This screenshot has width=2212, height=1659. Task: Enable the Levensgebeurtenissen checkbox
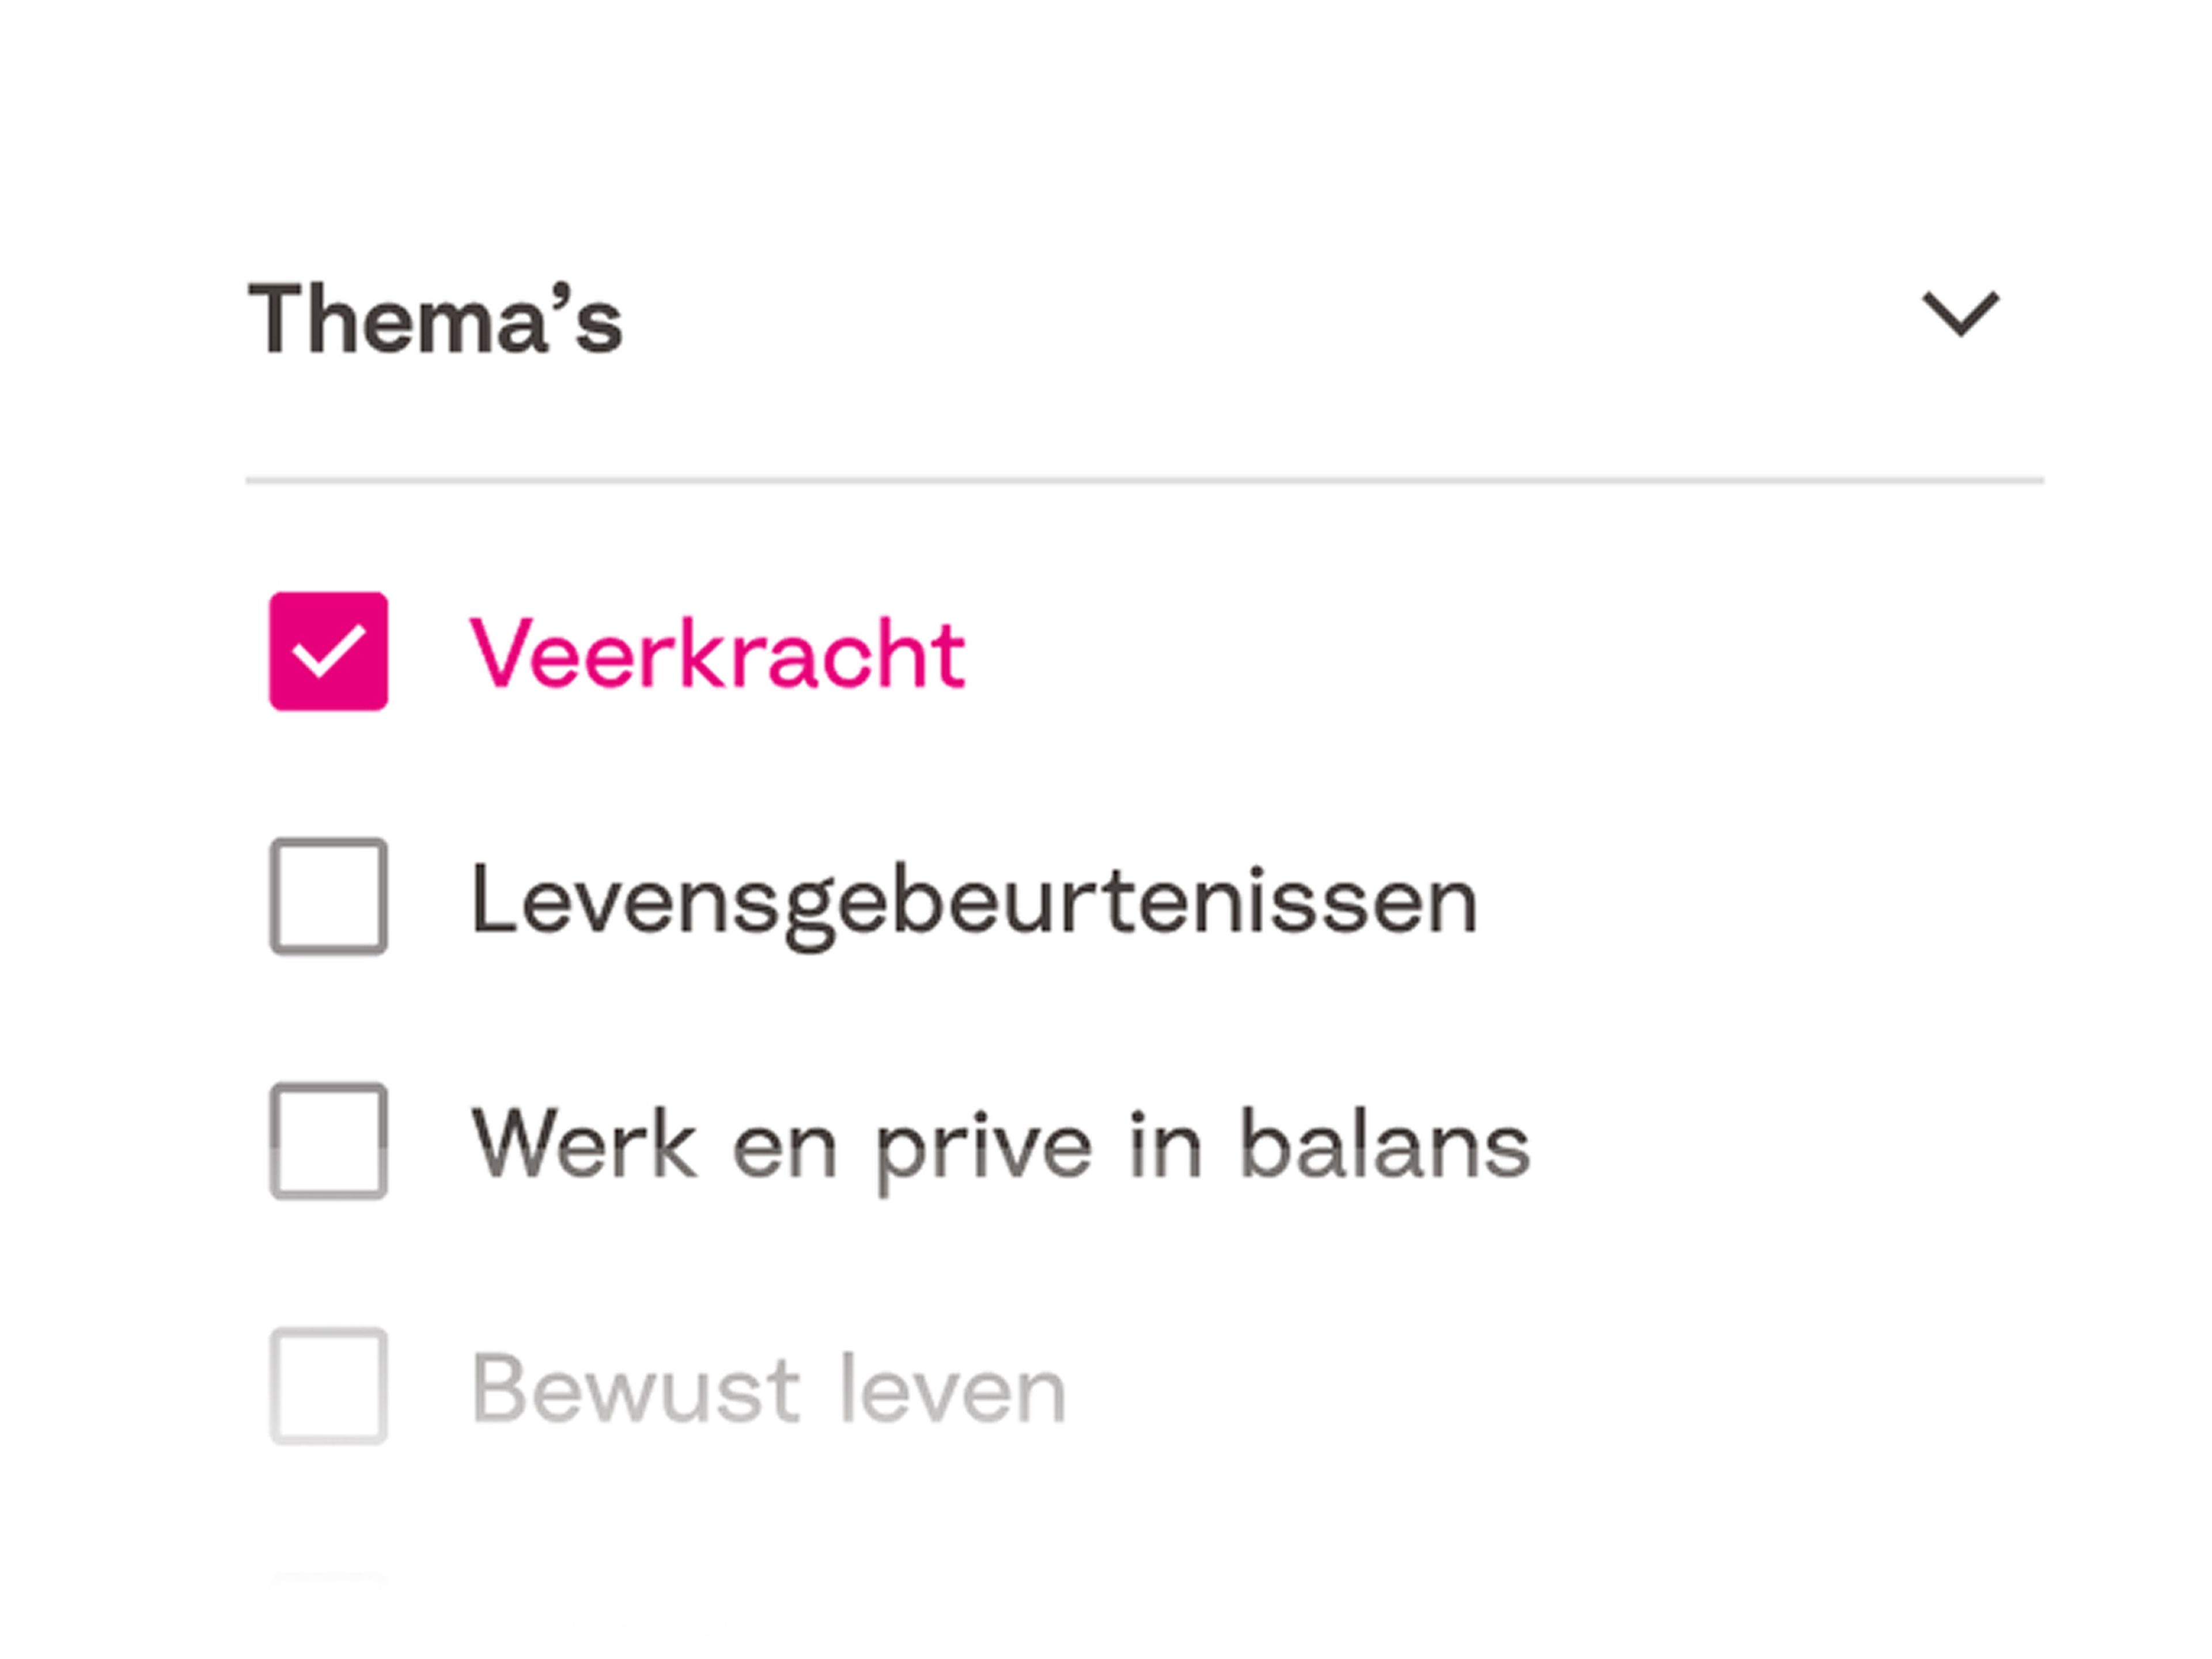[x=328, y=896]
